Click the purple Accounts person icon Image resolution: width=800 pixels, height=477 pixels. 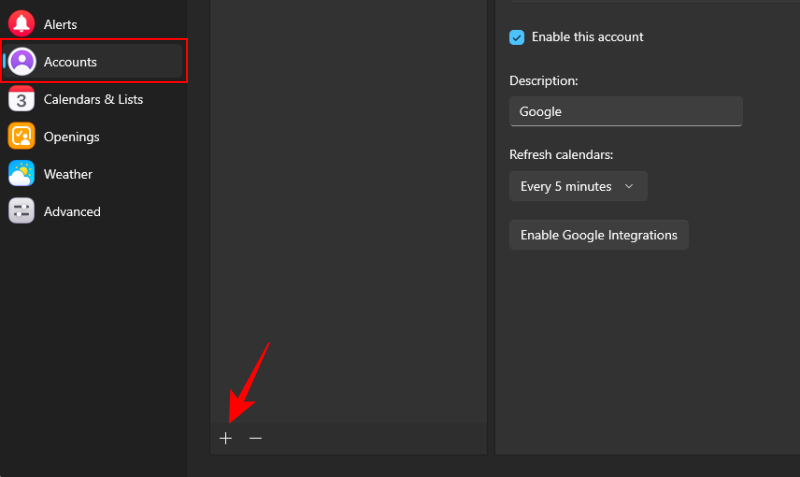(21, 62)
